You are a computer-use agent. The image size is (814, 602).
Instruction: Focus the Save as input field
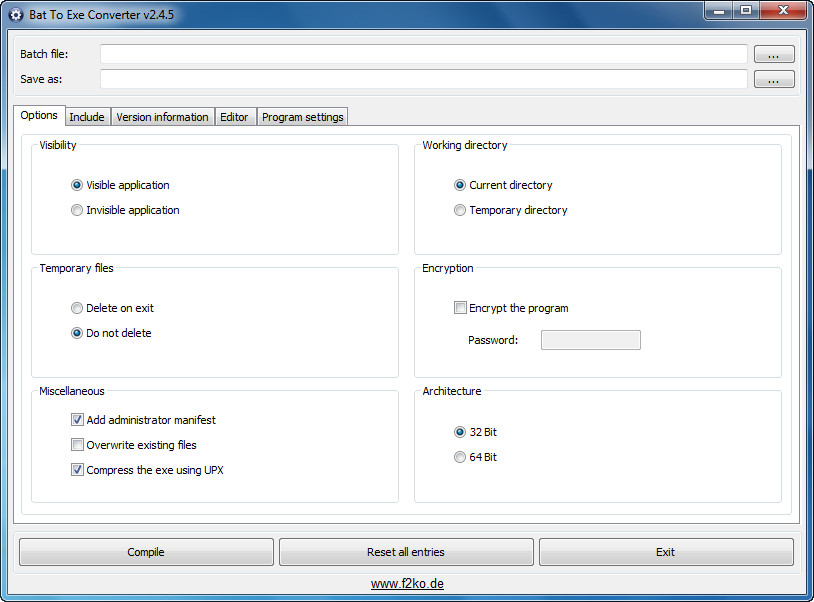click(424, 79)
